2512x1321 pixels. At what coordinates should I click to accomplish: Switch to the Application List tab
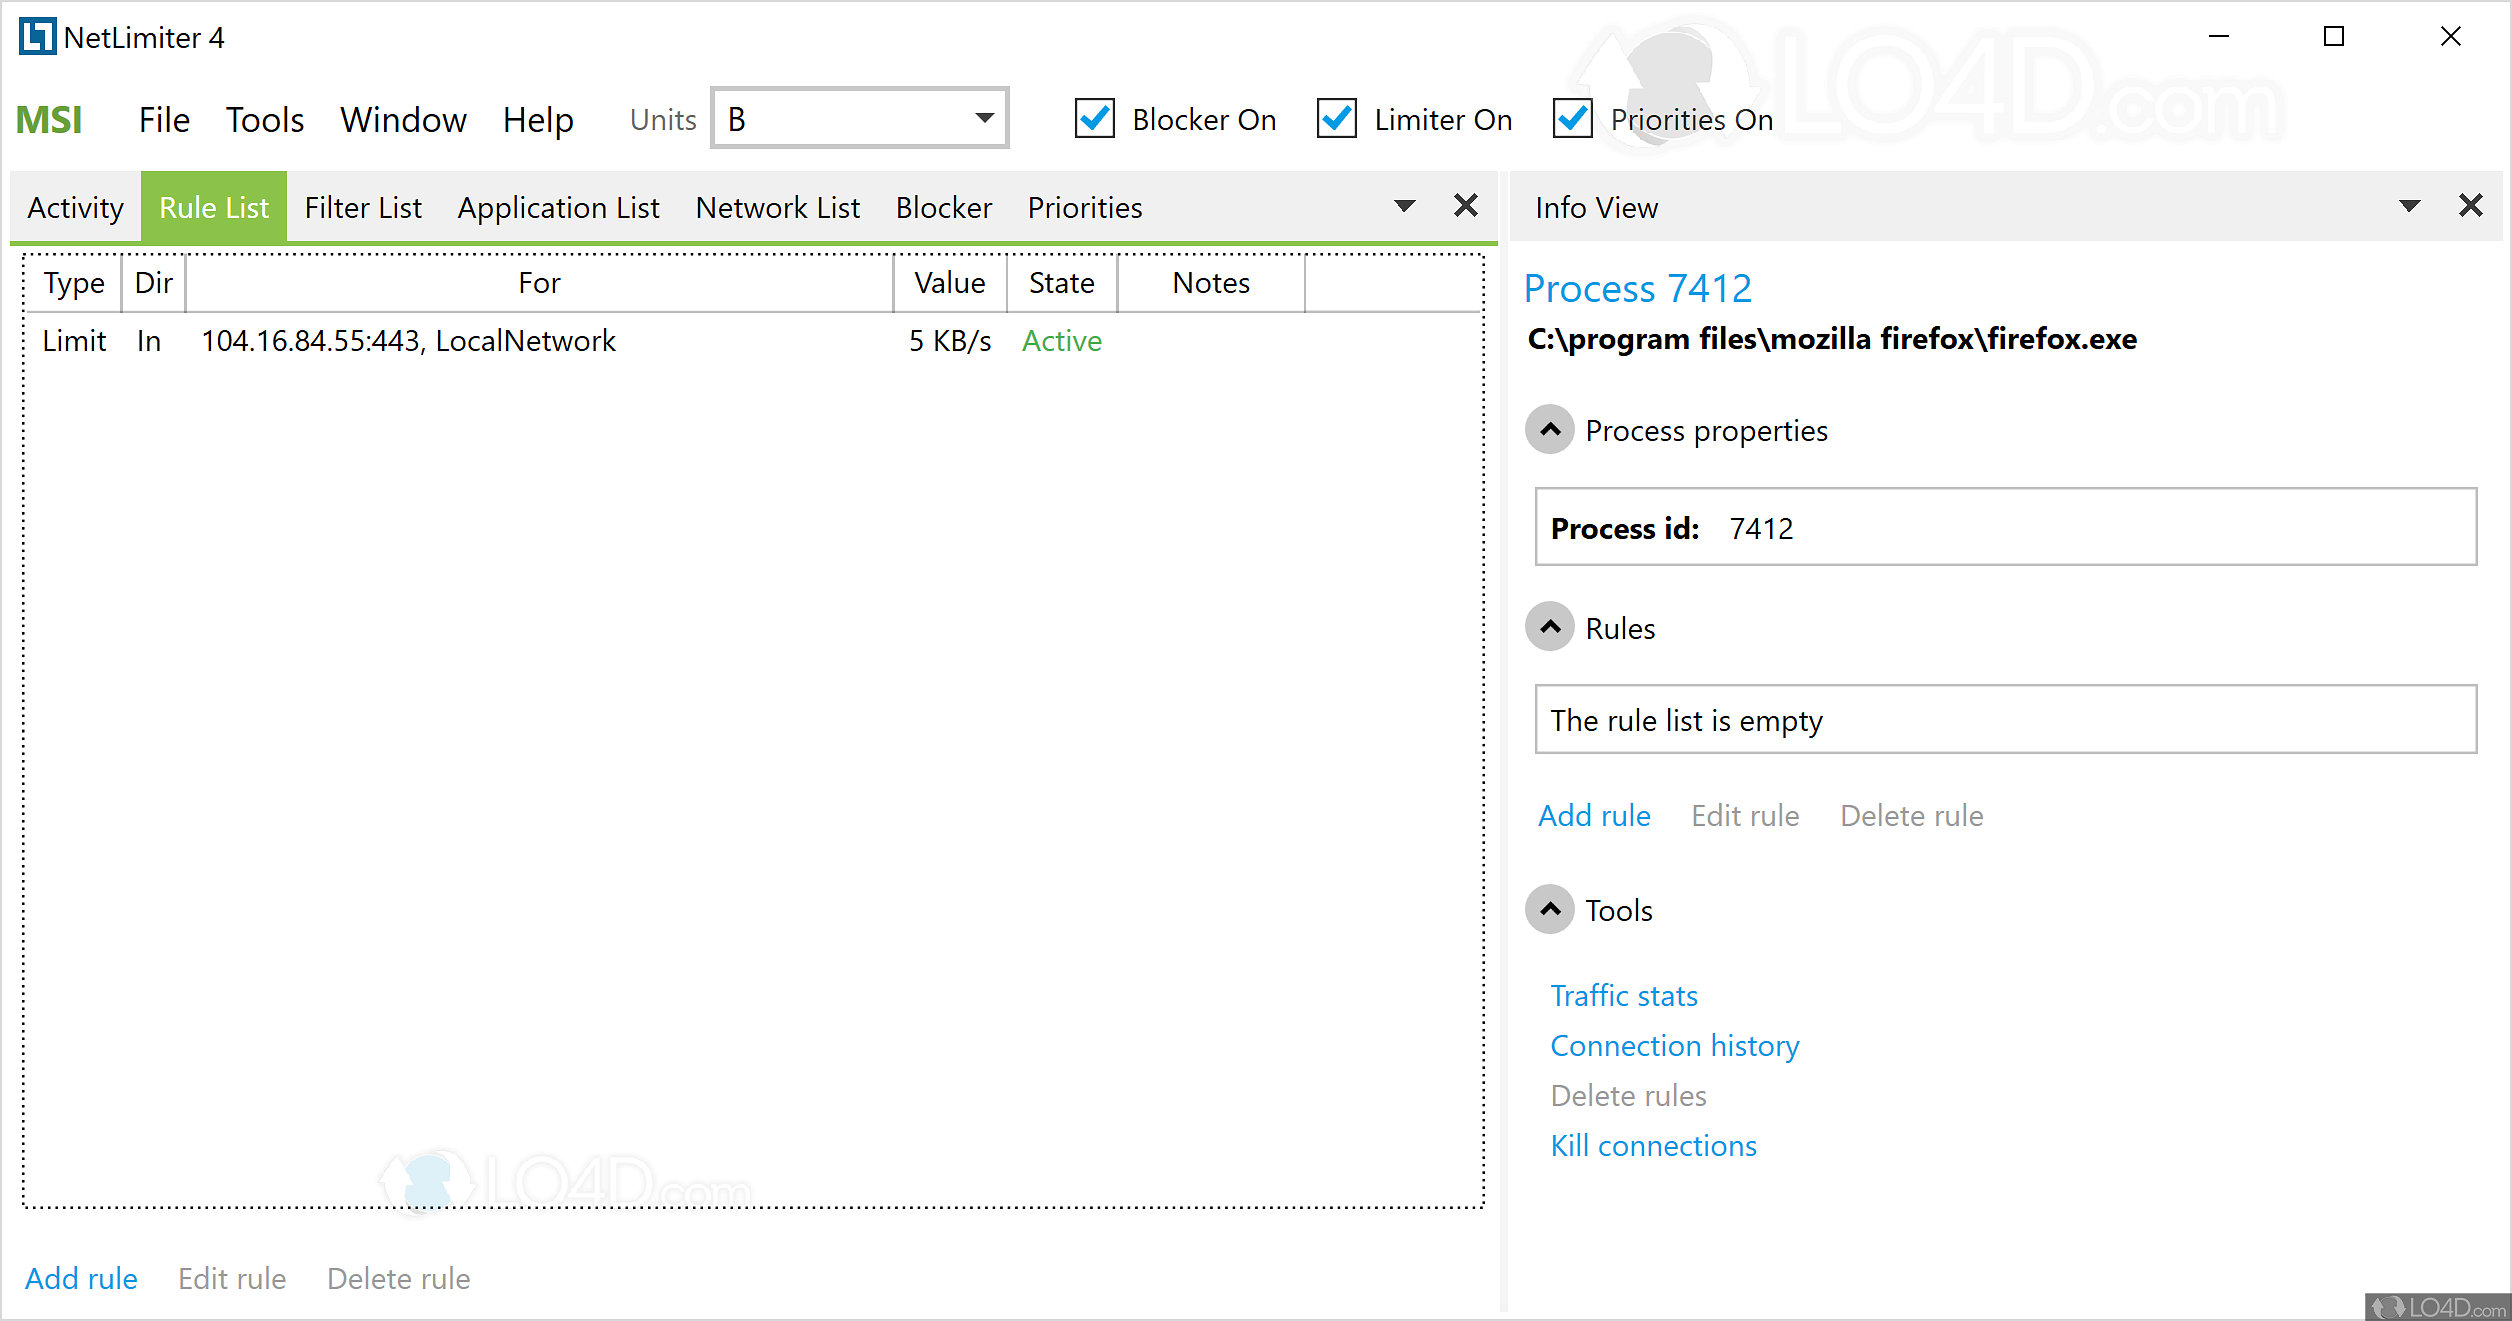pos(559,207)
